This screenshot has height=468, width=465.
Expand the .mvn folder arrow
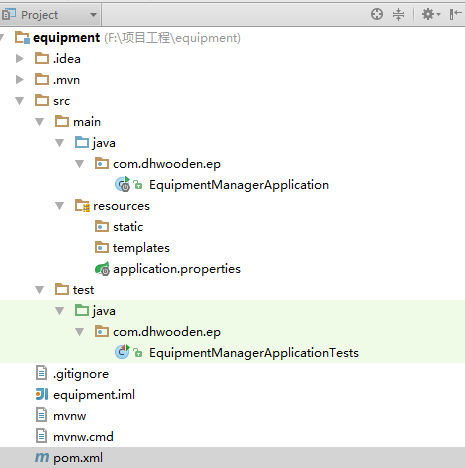20,80
